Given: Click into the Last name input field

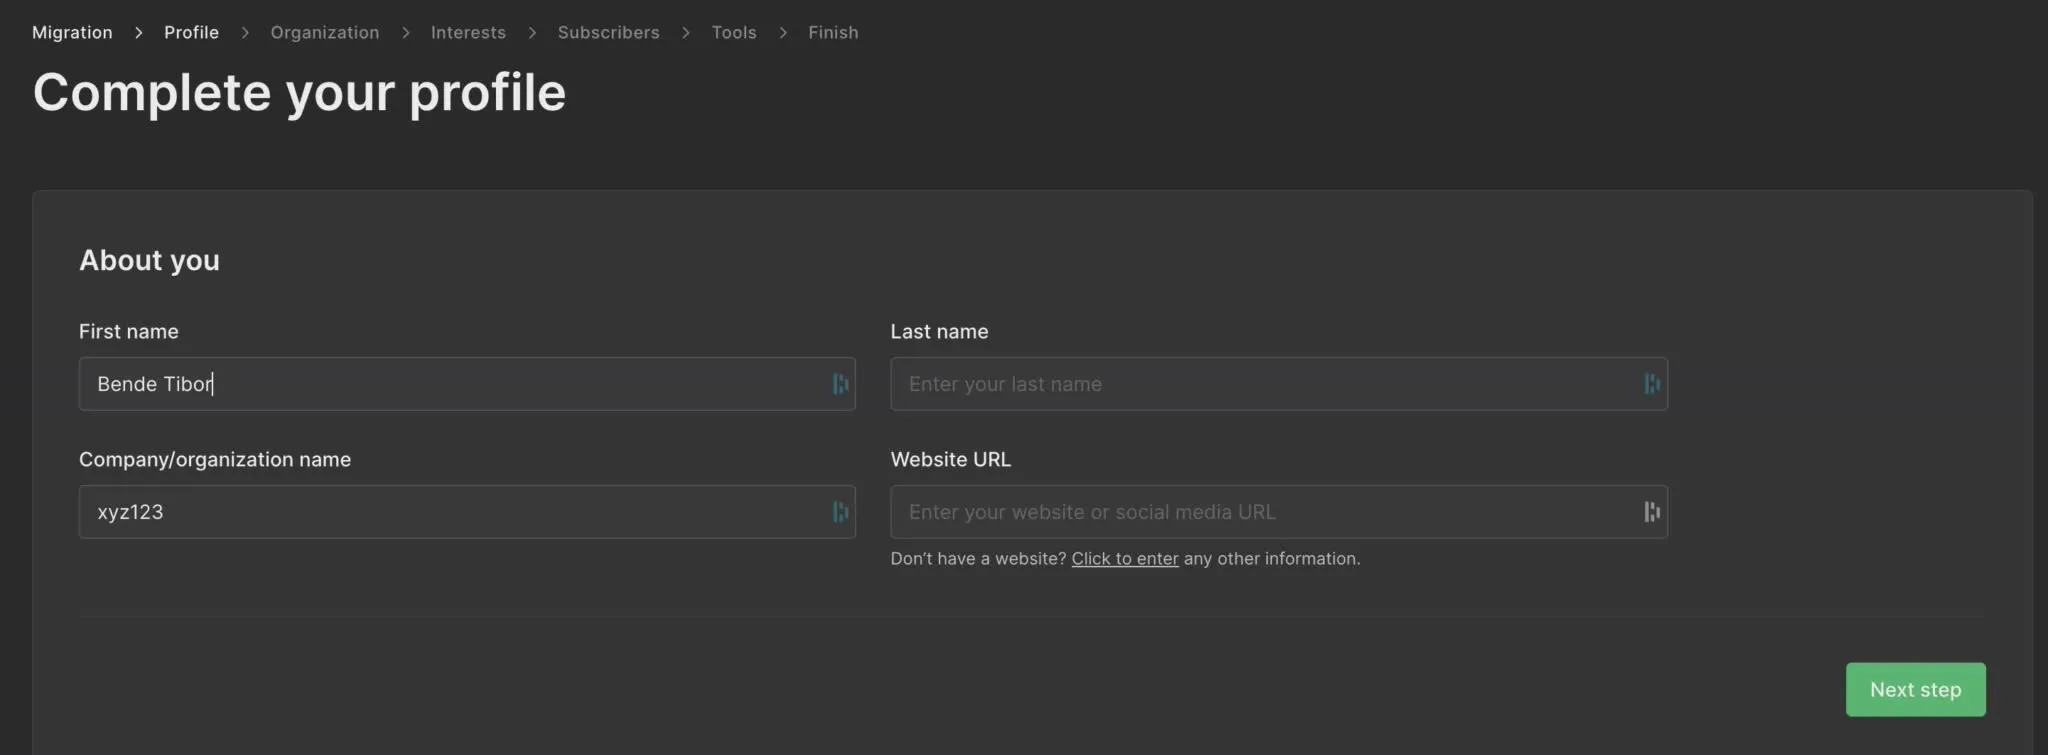Looking at the screenshot, I should click(x=1260, y=384).
